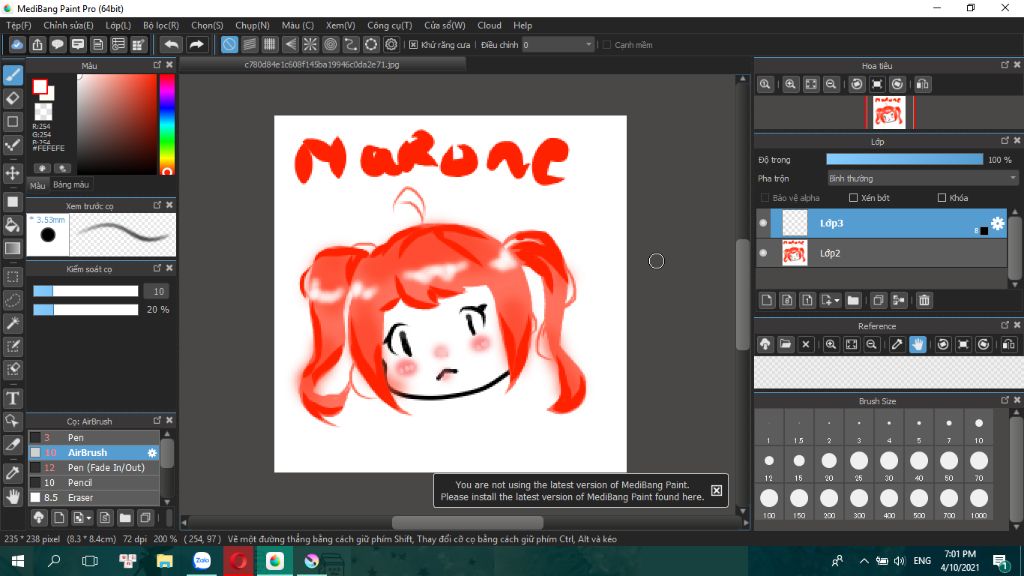Adjust the Độ trong layer opacity slider
The image size is (1024, 576).
point(904,159)
